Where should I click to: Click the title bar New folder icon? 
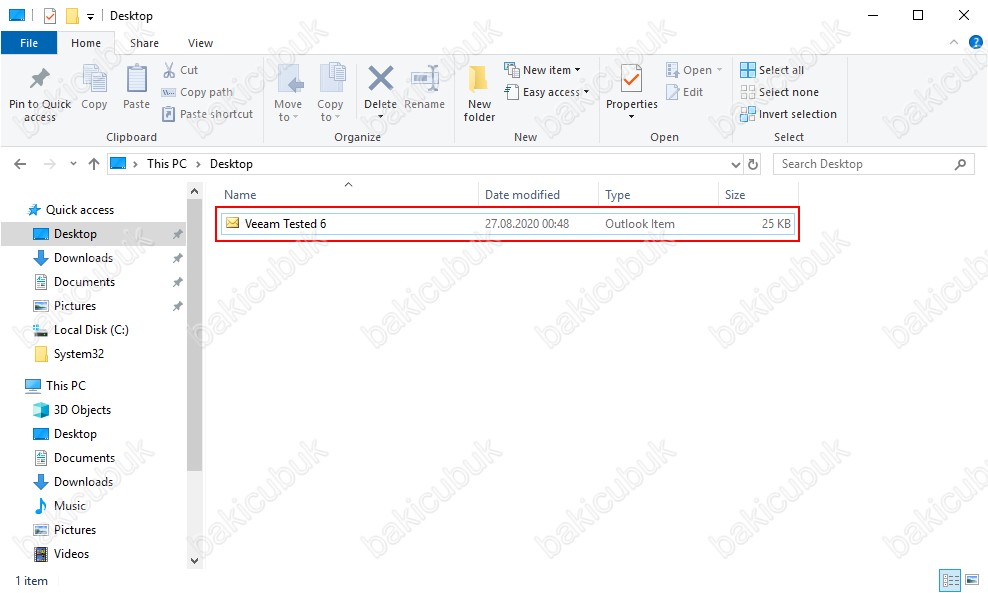click(72, 16)
